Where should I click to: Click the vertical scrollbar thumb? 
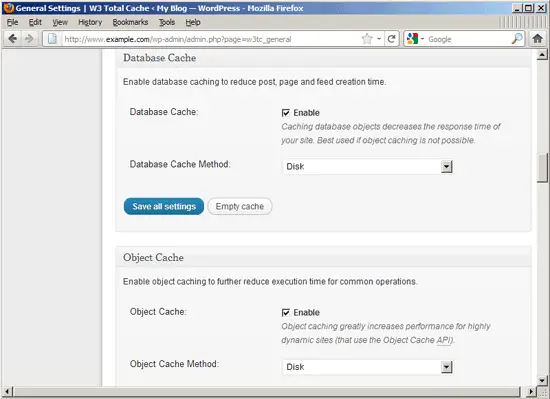pyautogui.click(x=542, y=168)
